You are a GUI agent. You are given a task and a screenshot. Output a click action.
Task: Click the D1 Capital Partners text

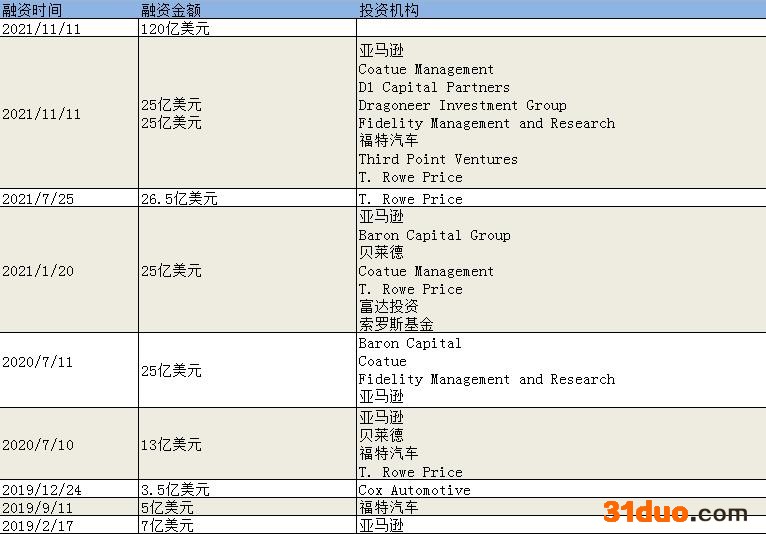[434, 87]
